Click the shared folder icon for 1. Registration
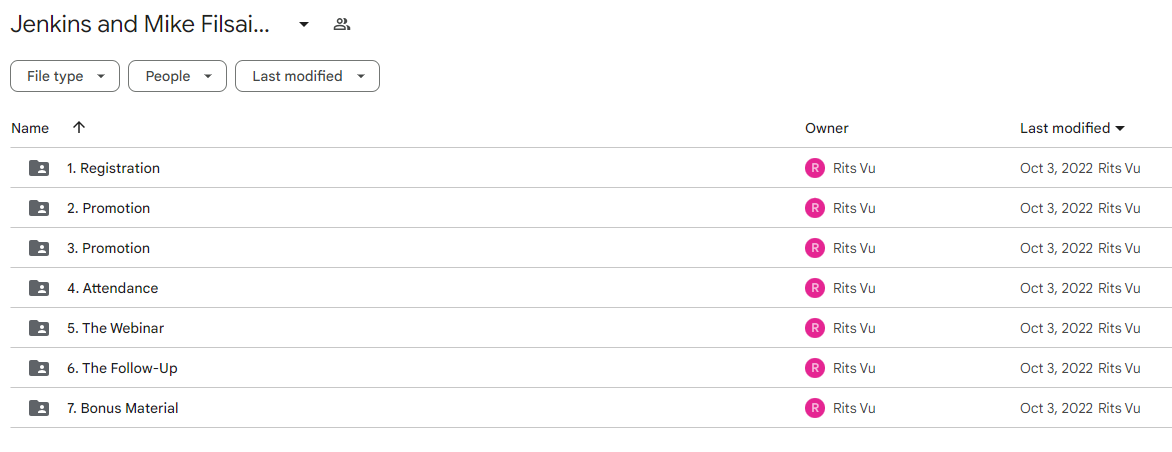Image resolution: width=1172 pixels, height=452 pixels. pyautogui.click(x=39, y=168)
